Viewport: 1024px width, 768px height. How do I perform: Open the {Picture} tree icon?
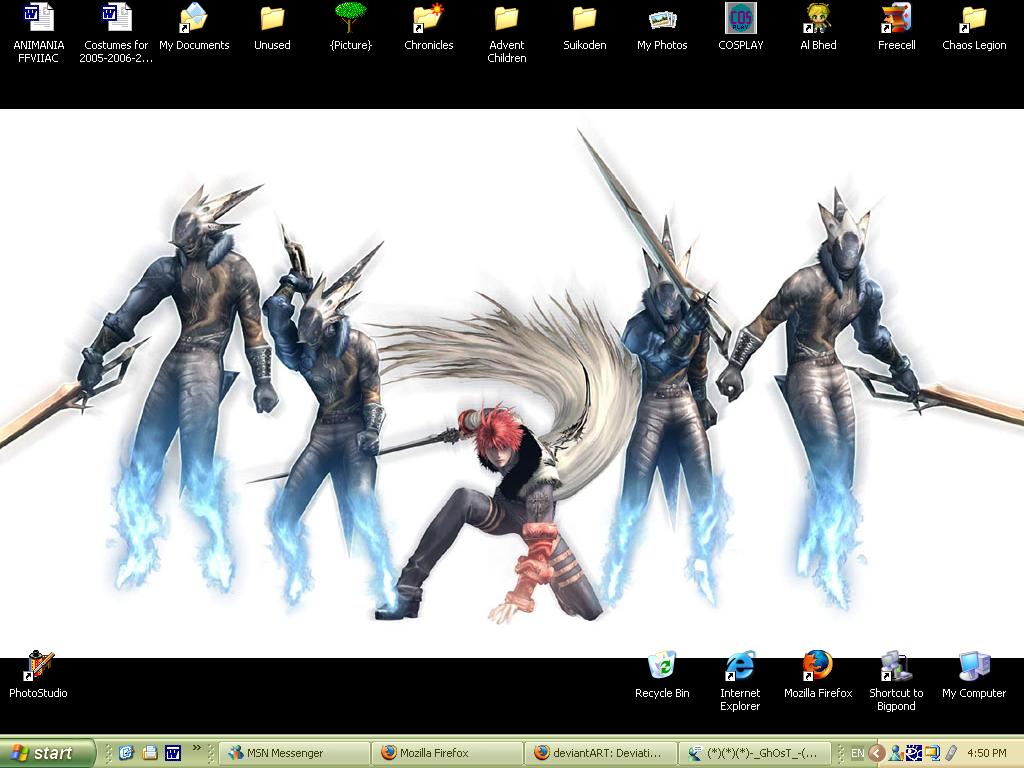coord(350,18)
